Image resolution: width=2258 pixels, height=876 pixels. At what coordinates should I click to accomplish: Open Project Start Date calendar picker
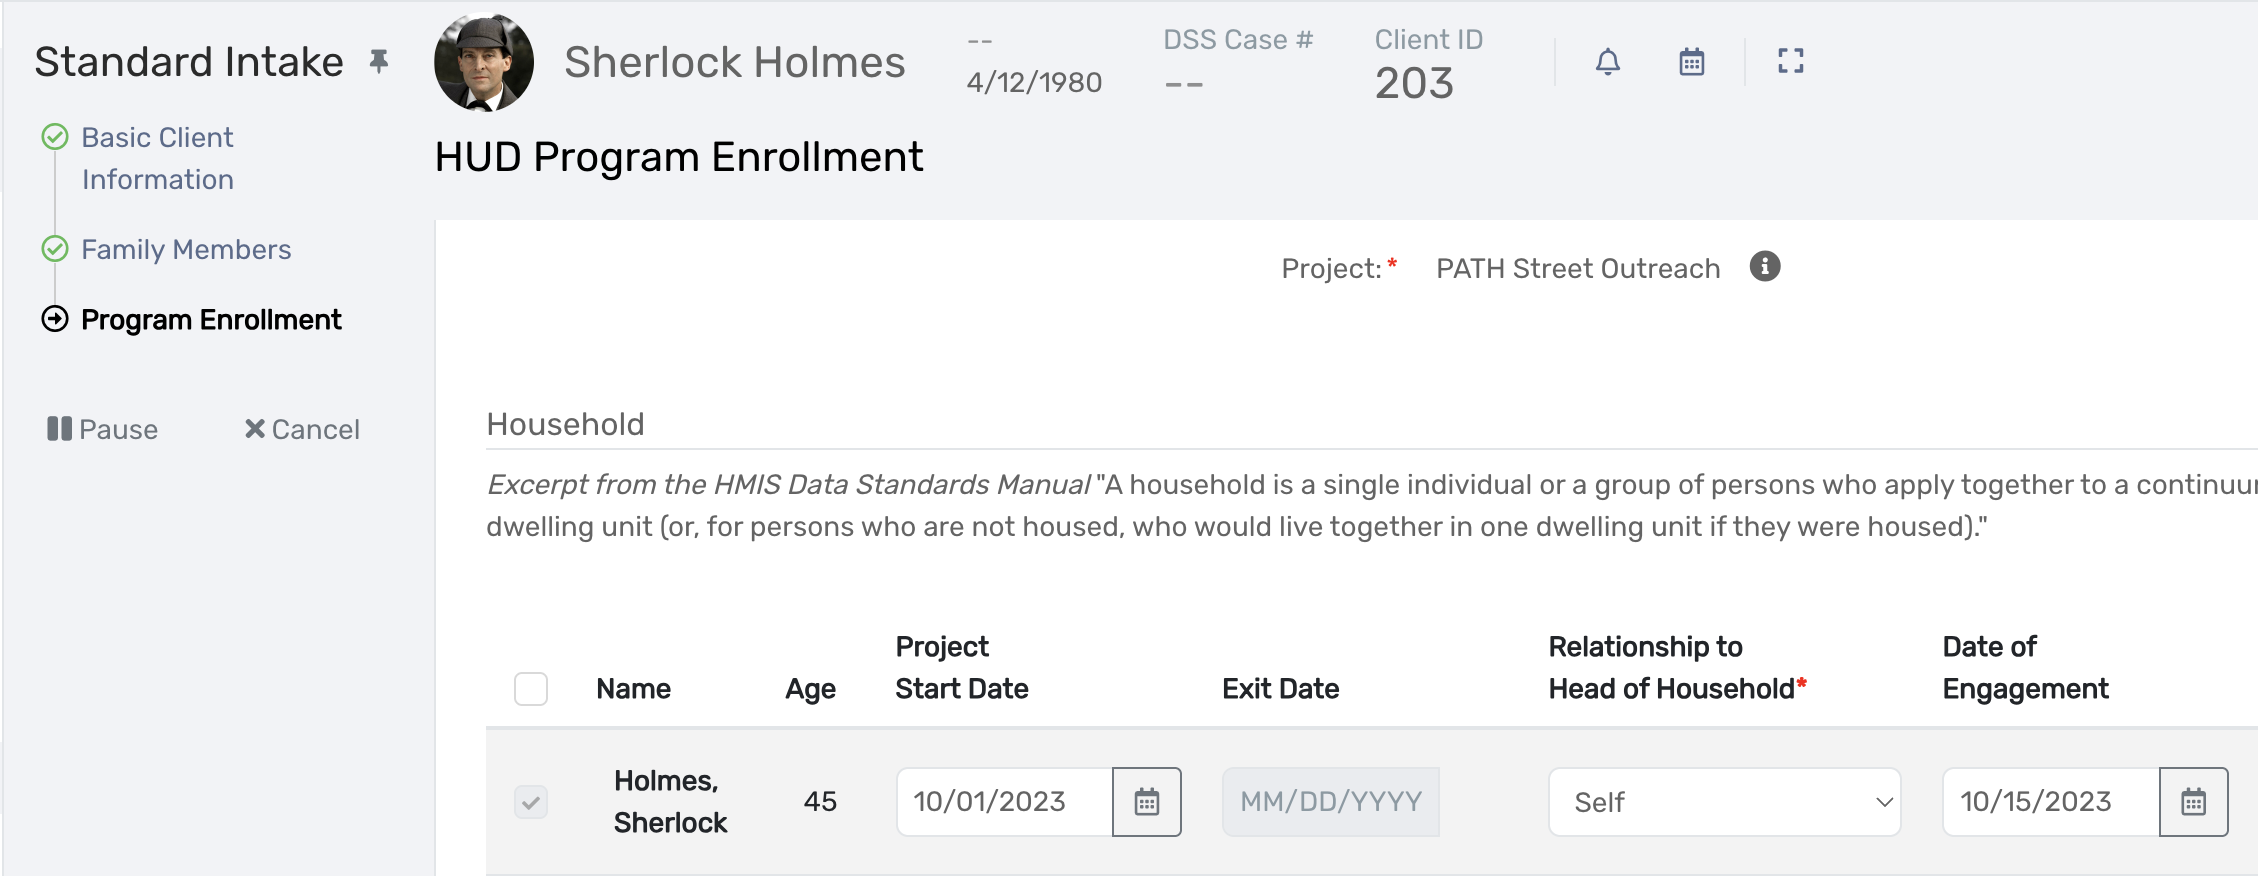(1146, 802)
